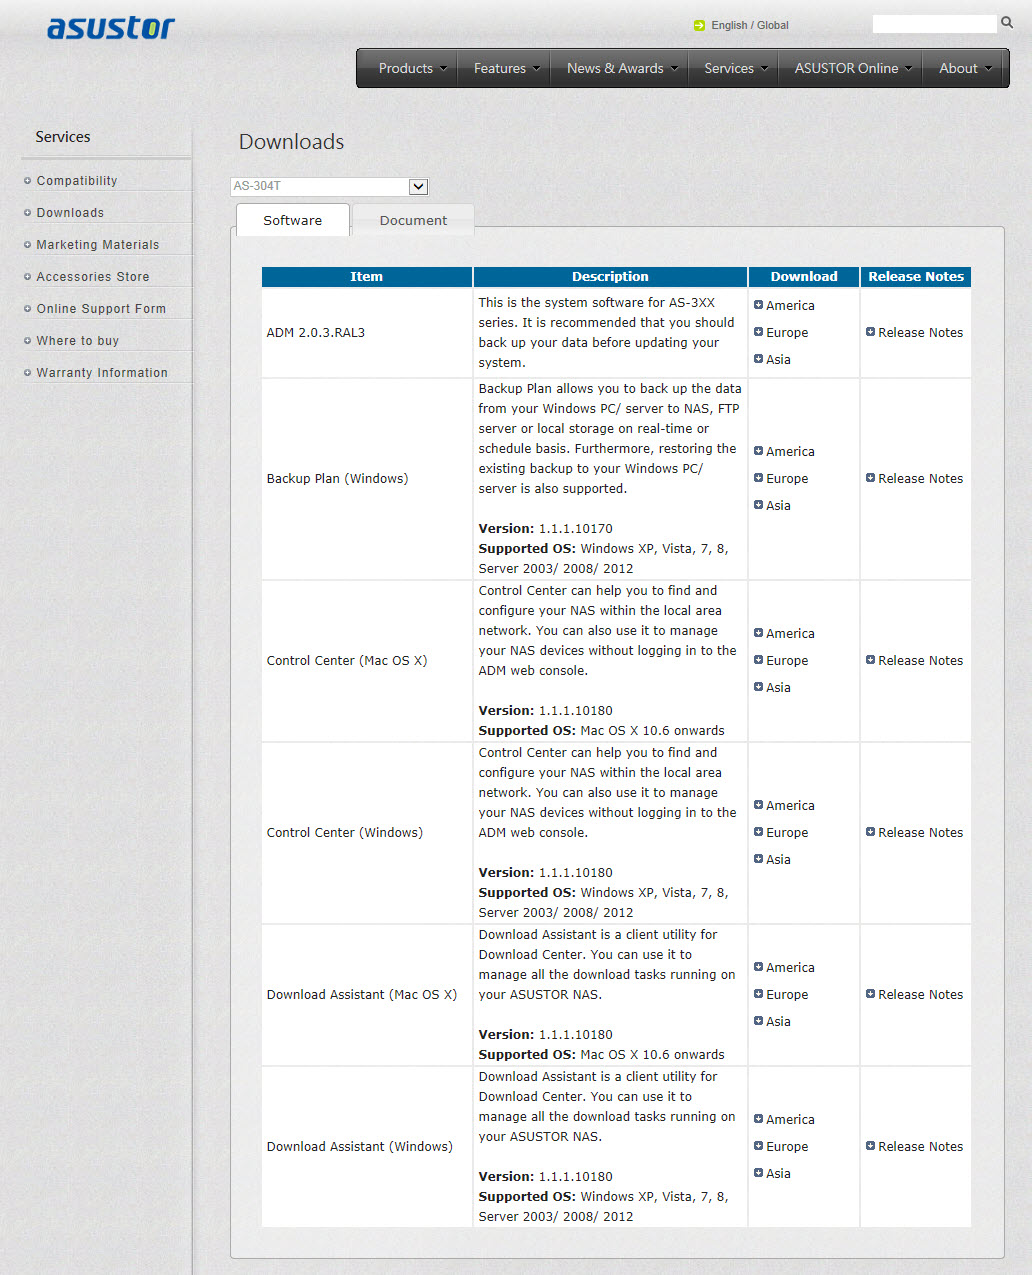Image resolution: width=1032 pixels, height=1275 pixels.
Task: Click the Item column header
Action: click(367, 277)
